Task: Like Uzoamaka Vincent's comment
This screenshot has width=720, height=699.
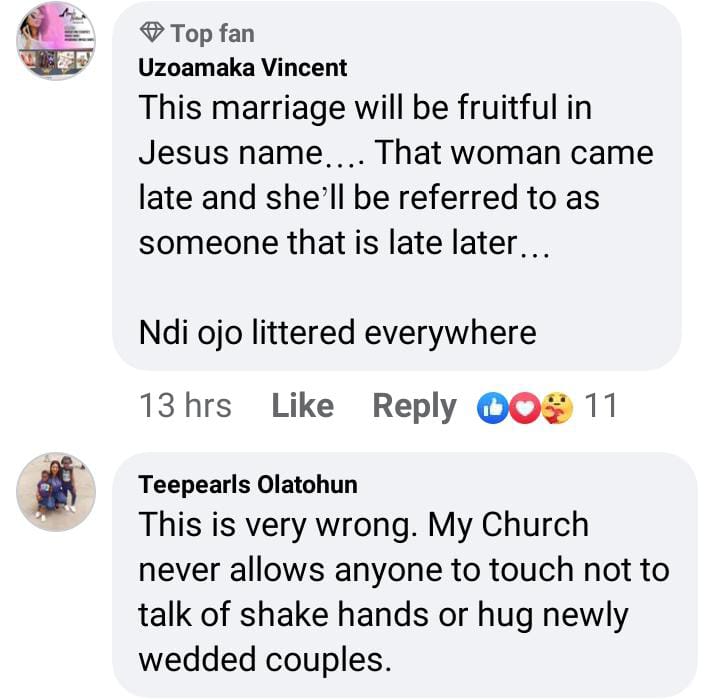Action: pos(302,406)
